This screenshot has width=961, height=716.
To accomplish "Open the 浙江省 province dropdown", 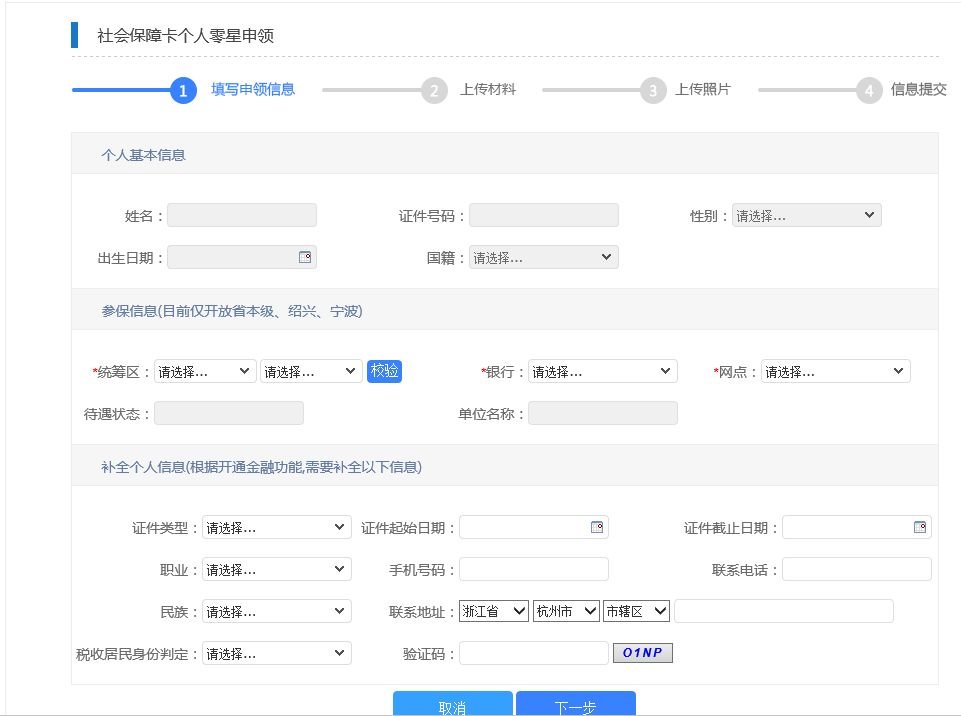I will [493, 611].
